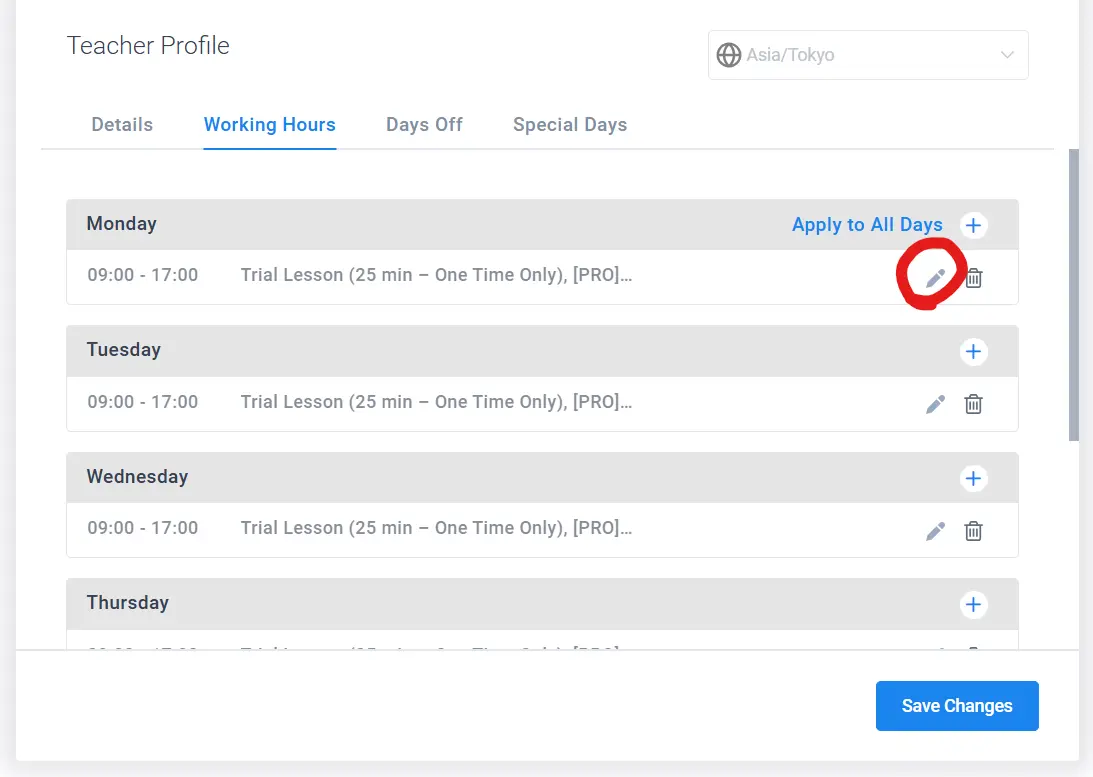Viewport: 1093px width, 777px height.
Task: Delete Tuesday's working hours entry
Action: pos(974,404)
